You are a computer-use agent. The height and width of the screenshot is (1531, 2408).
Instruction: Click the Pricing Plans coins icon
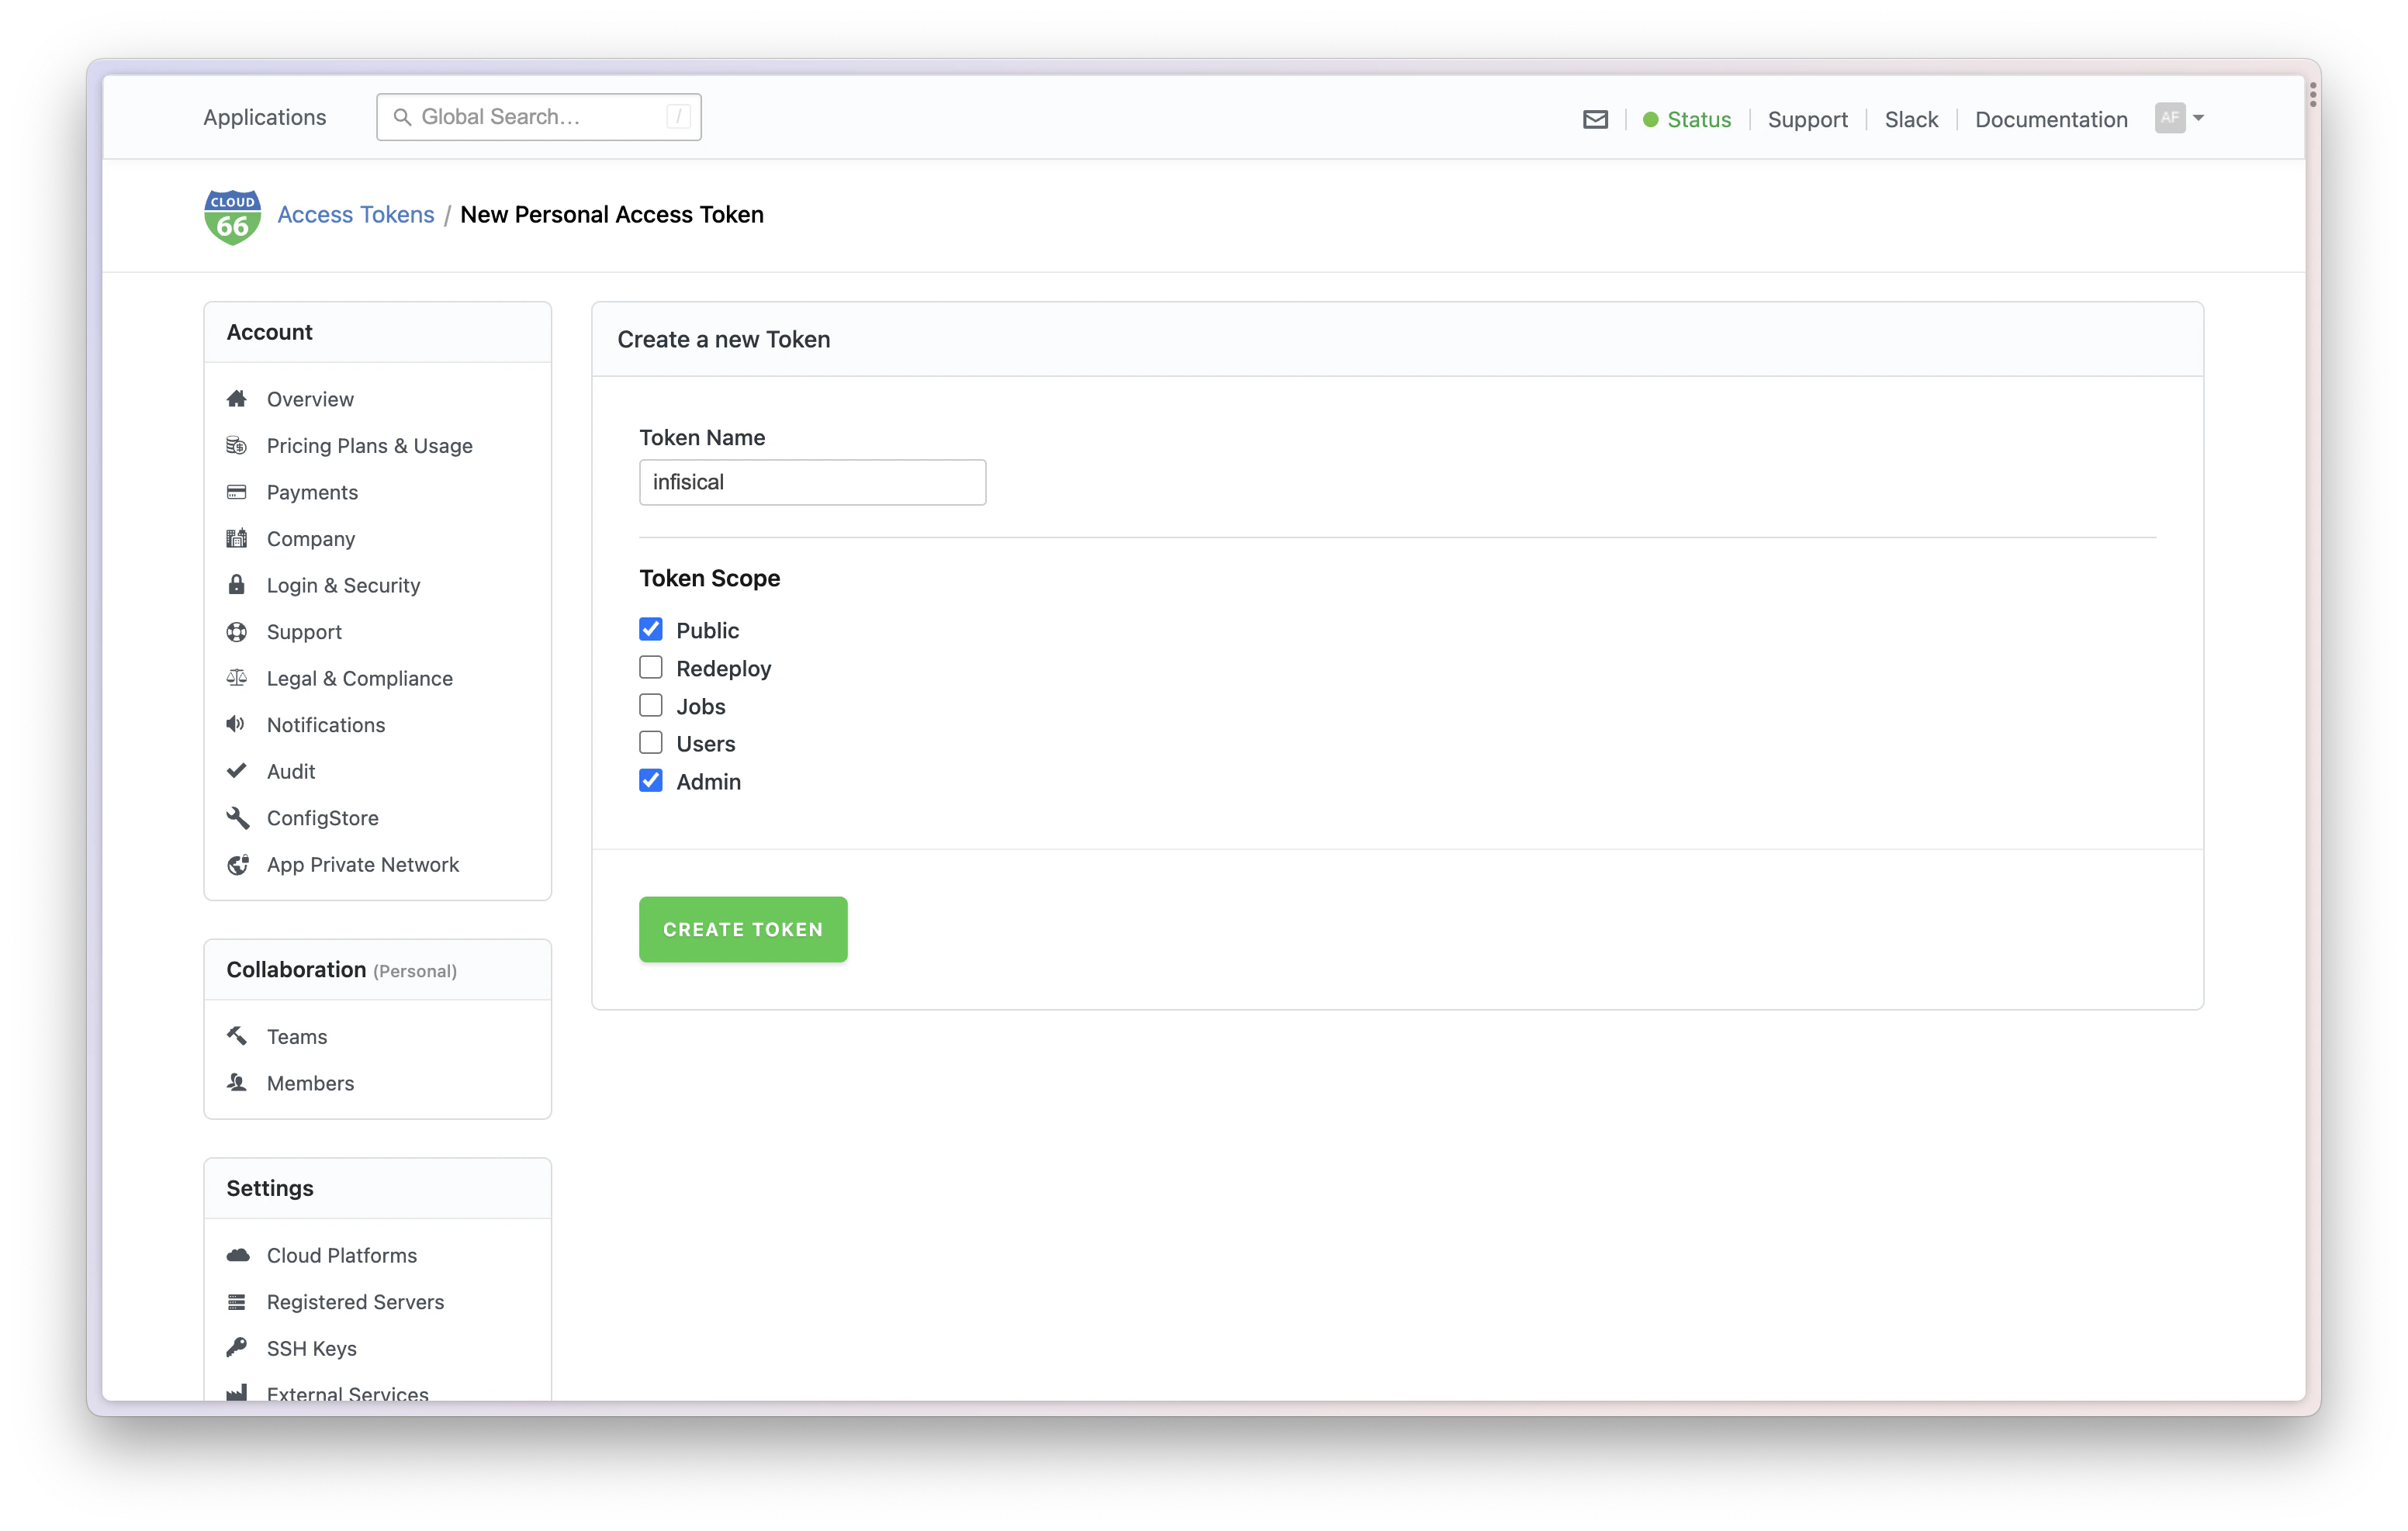click(x=237, y=446)
